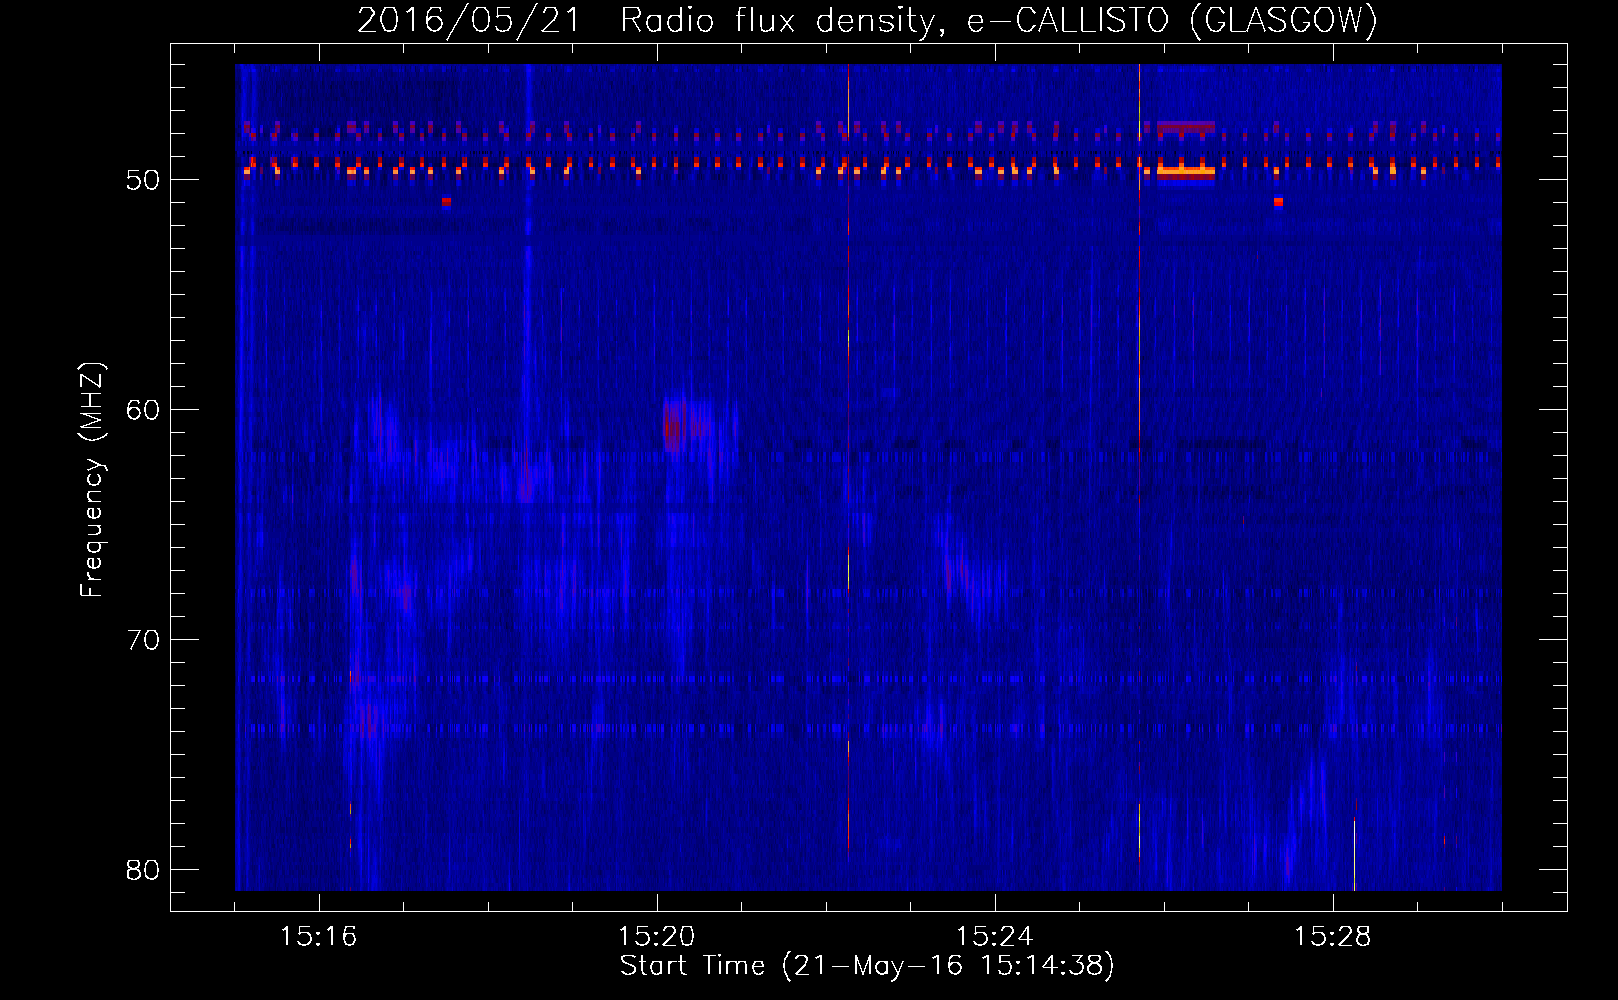The image size is (1618, 1000).
Task: Click the 15:16 time tick label
Action: point(318,937)
